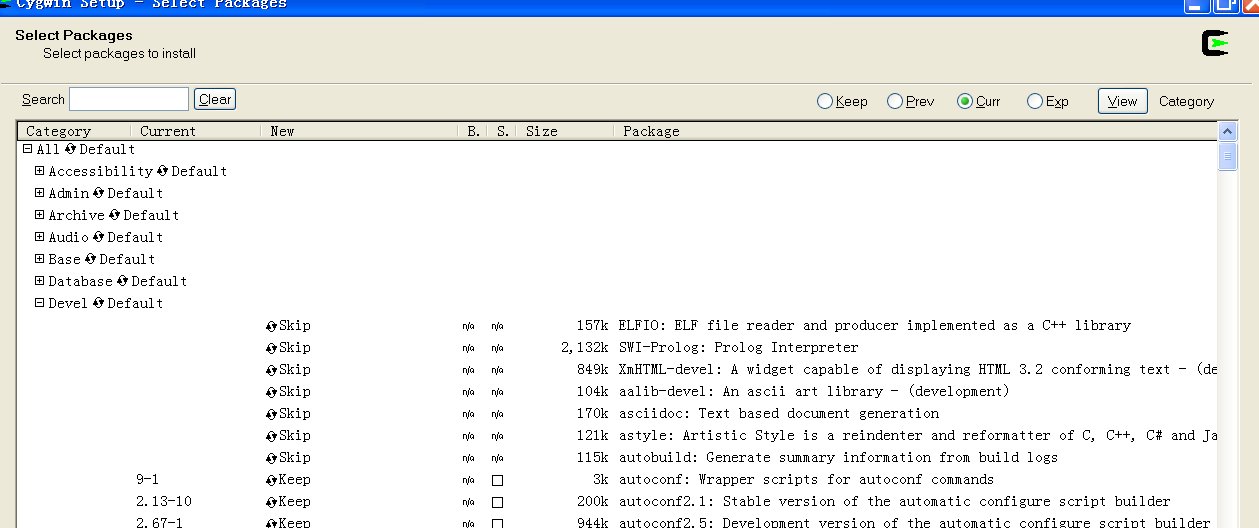Click the Package column header
This screenshot has width=1259, height=528.
pyautogui.click(x=915, y=131)
